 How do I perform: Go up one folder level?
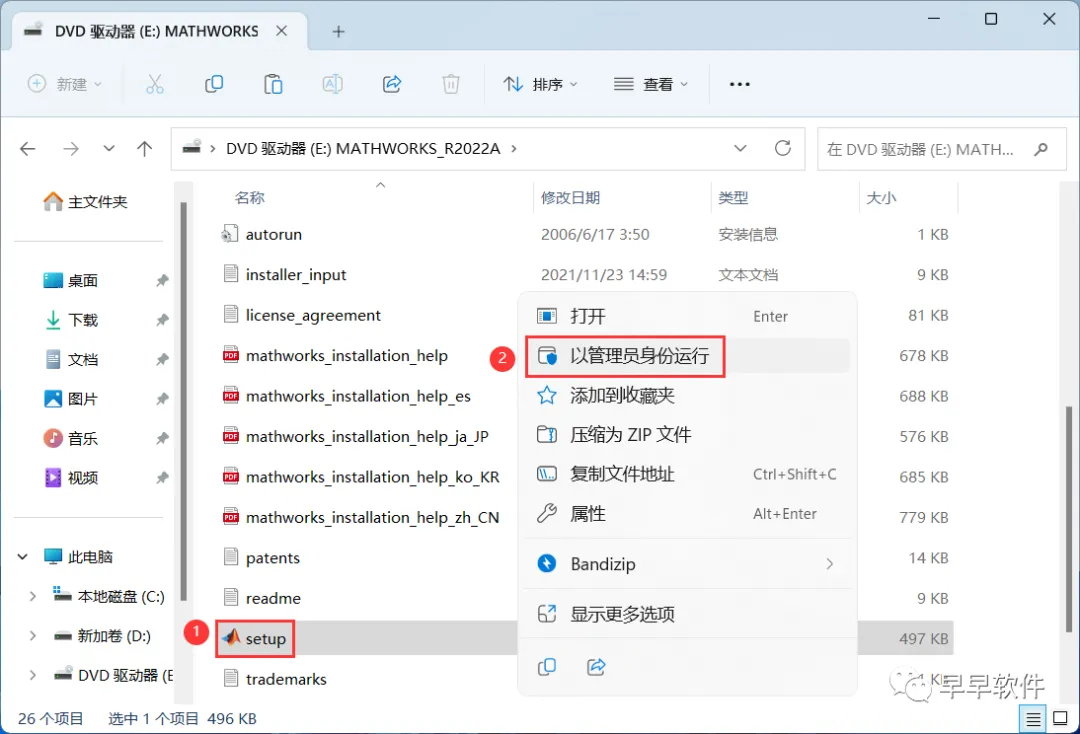[x=144, y=148]
